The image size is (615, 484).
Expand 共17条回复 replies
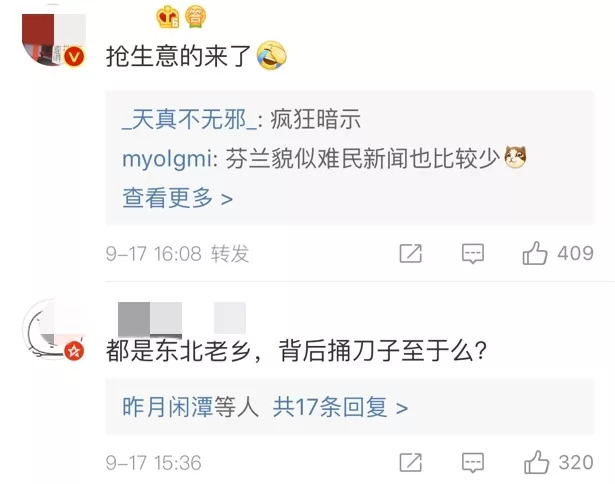(340, 407)
